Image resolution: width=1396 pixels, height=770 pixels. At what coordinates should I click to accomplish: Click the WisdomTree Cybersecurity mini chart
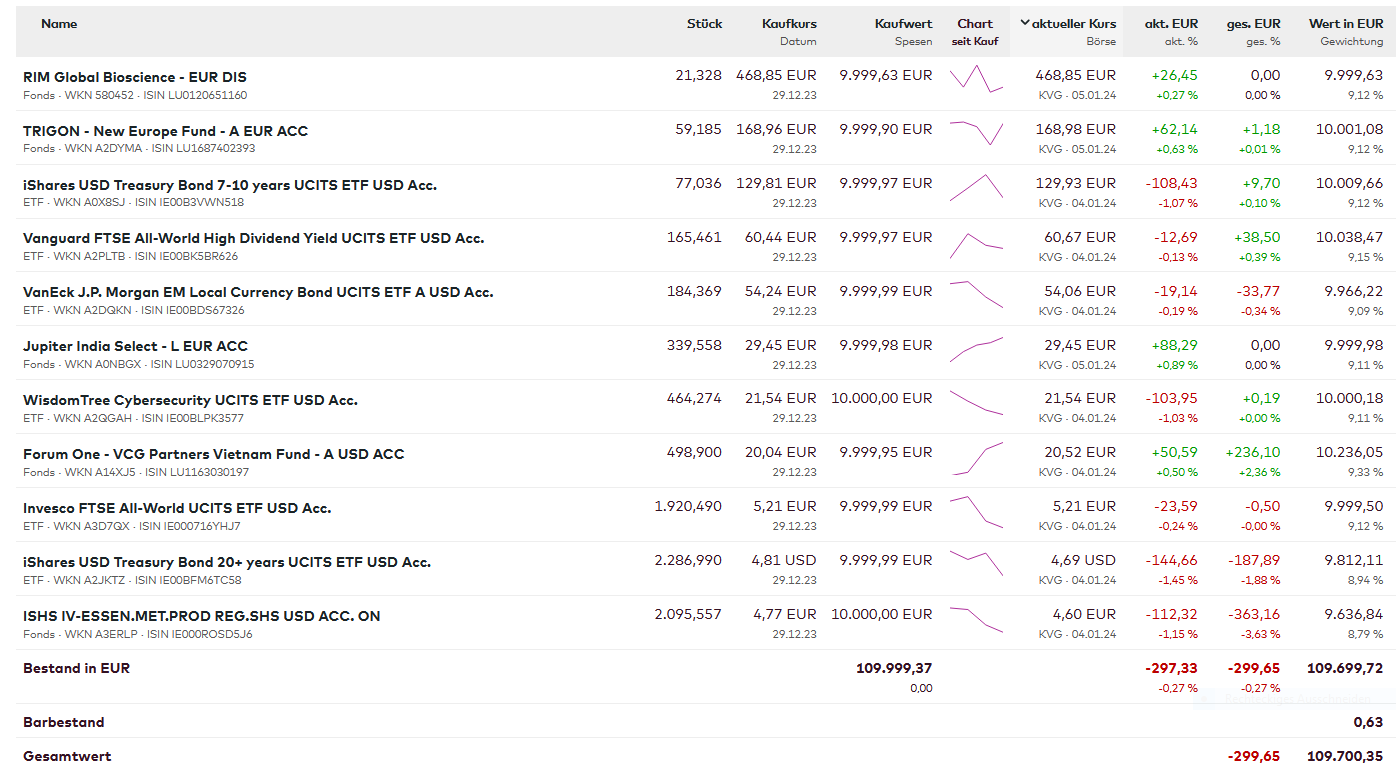click(976, 402)
